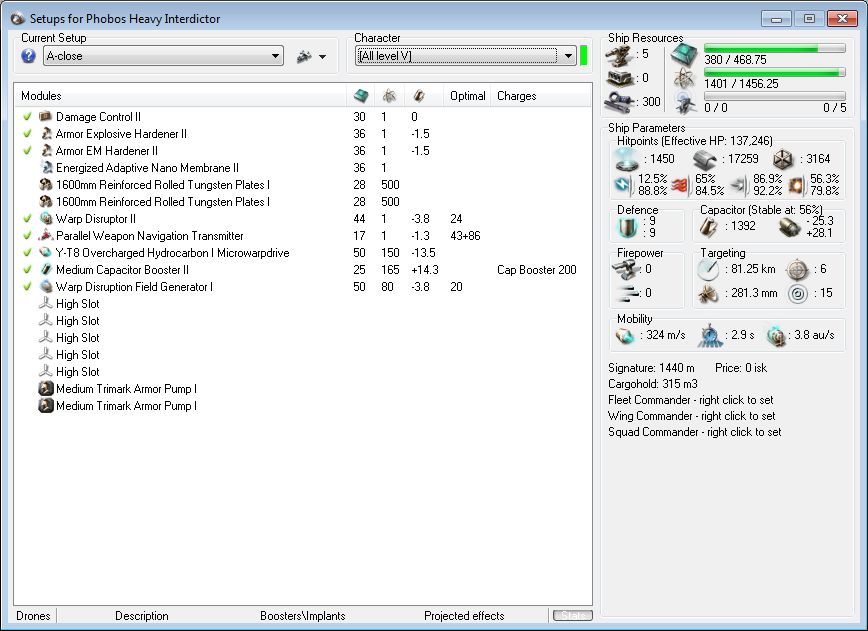868x631 pixels.
Task: Toggle Medium Capacitor Booster II checkmark
Action: [x=27, y=270]
